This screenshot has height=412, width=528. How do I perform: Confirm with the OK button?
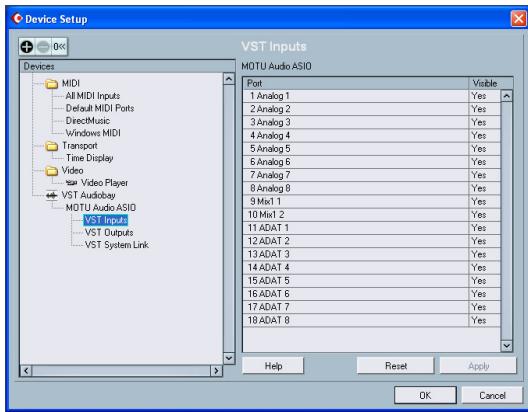tap(425, 395)
